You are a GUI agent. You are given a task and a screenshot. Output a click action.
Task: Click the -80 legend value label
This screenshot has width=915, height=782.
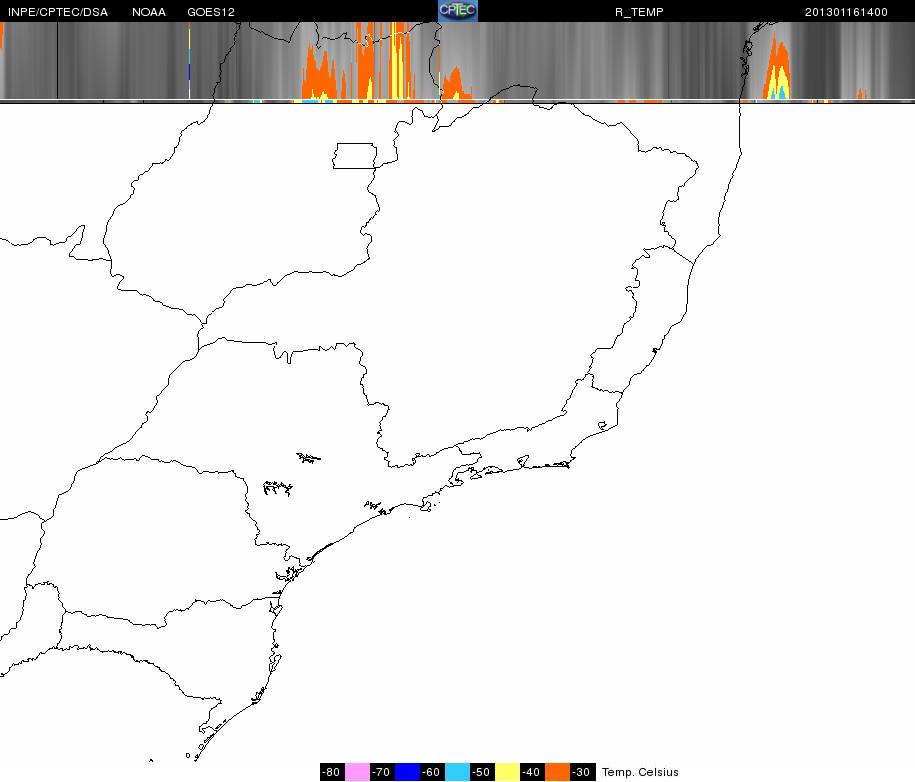click(x=332, y=772)
